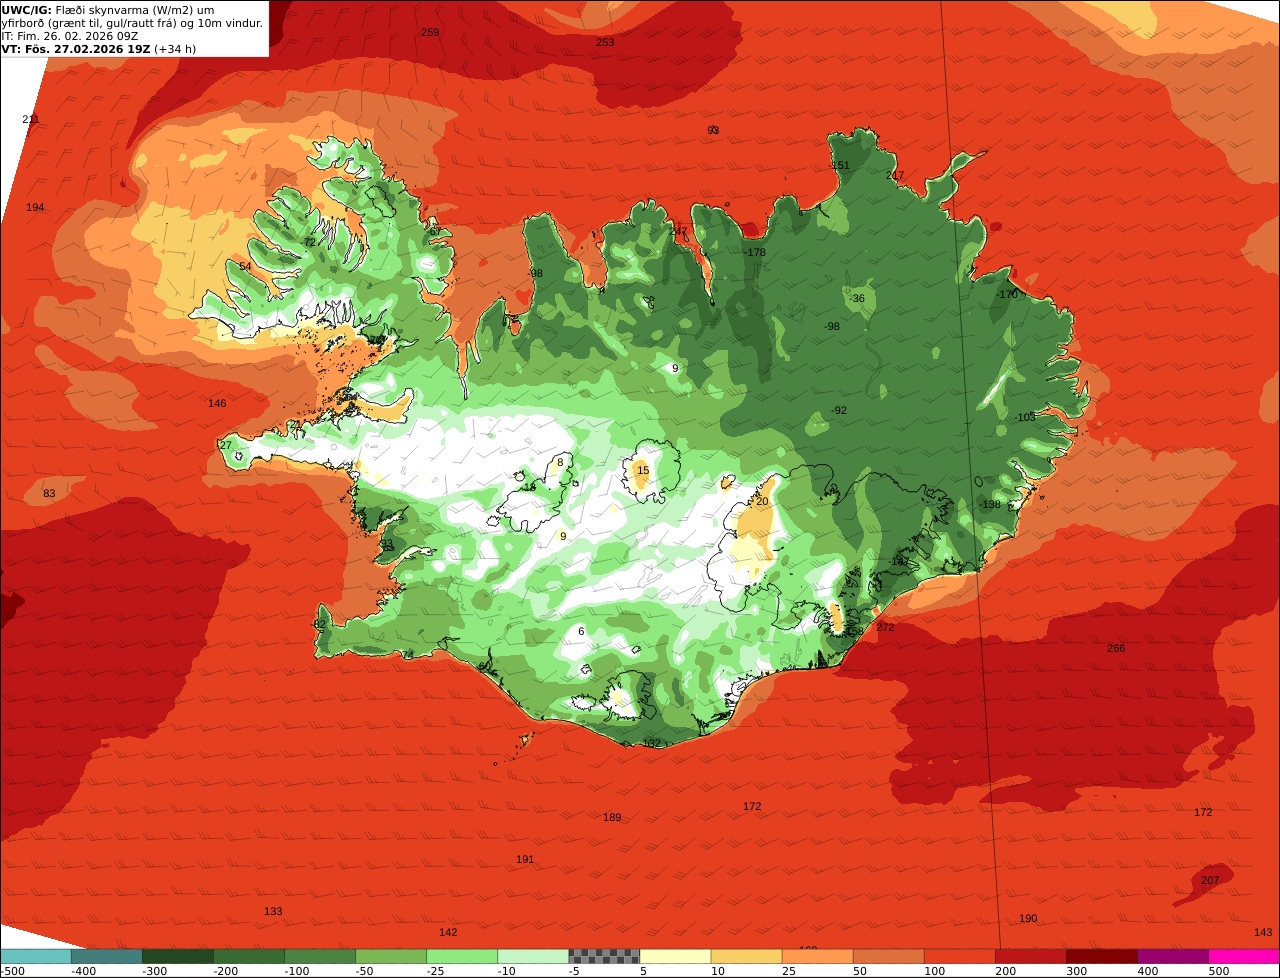
Task: Click the flux value 211 near left edge
Action: click(x=31, y=119)
